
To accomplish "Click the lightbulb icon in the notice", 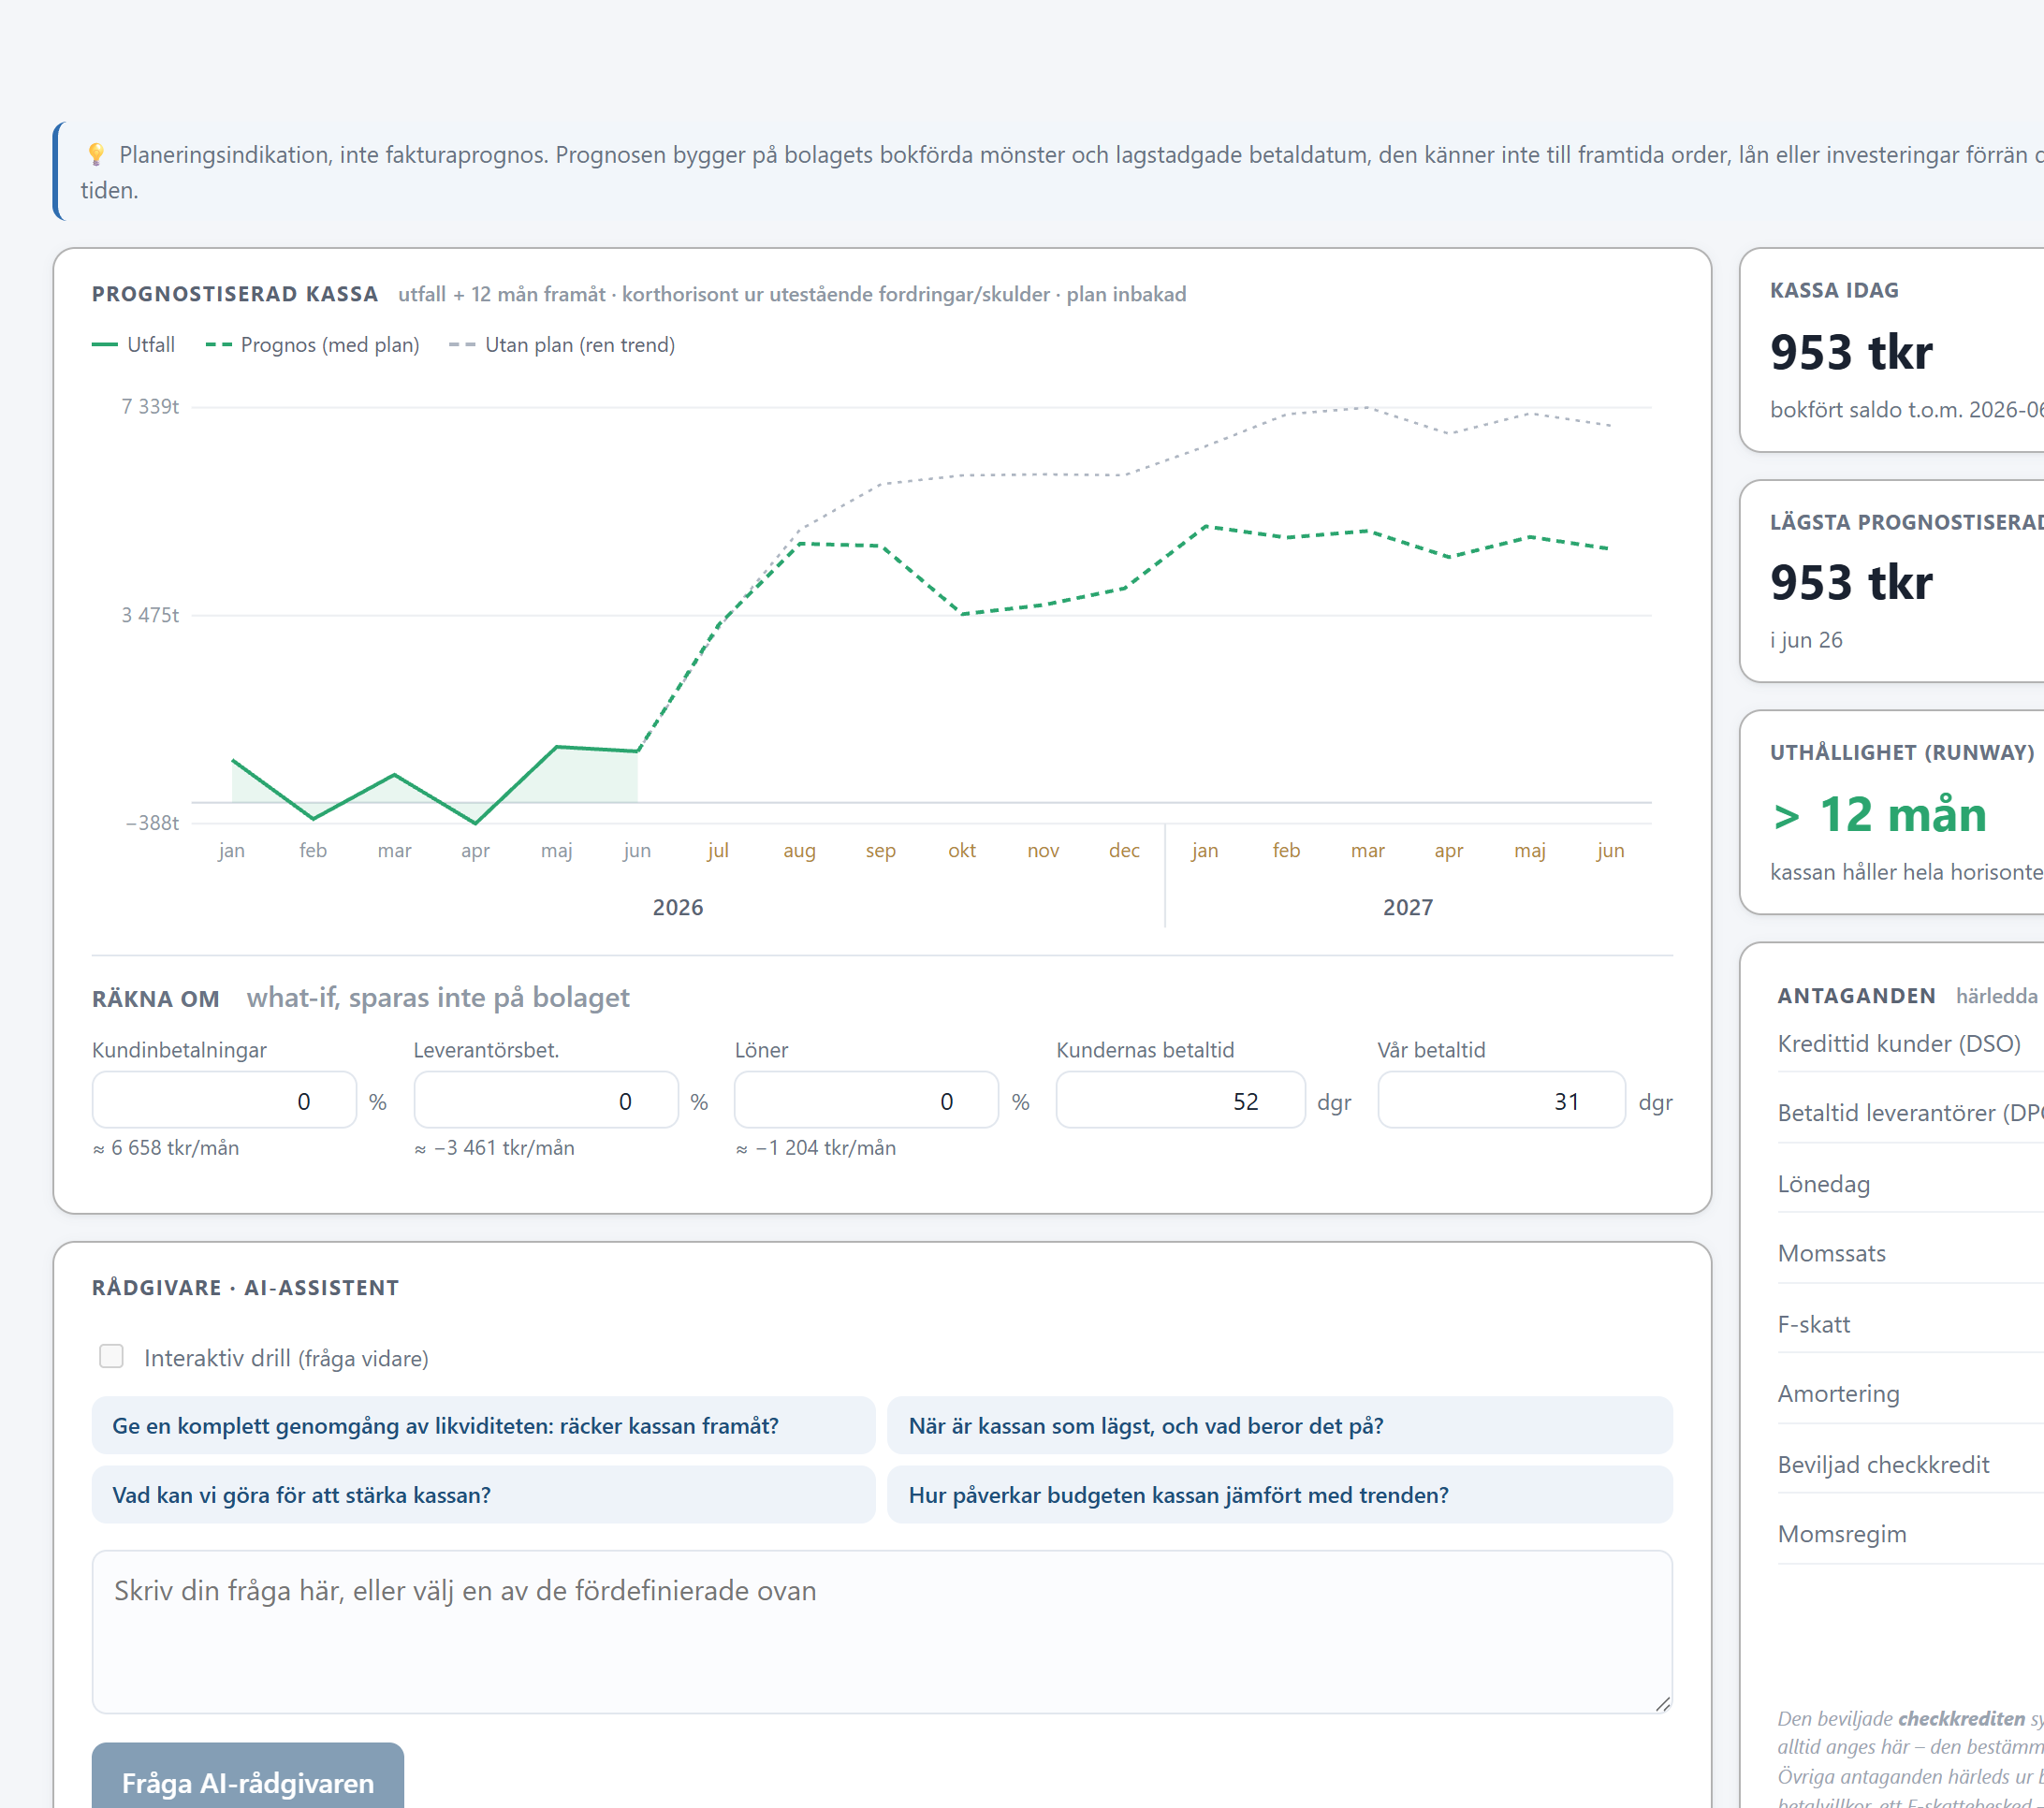I will pyautogui.click(x=97, y=155).
